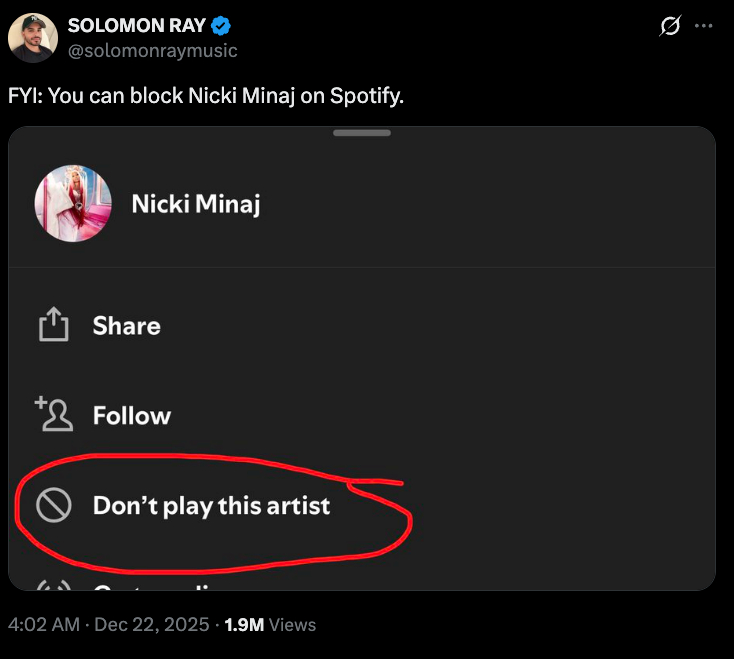Screen dimensions: 734x659
Task: Select "Don't play this artist" option
Action: click(211, 506)
